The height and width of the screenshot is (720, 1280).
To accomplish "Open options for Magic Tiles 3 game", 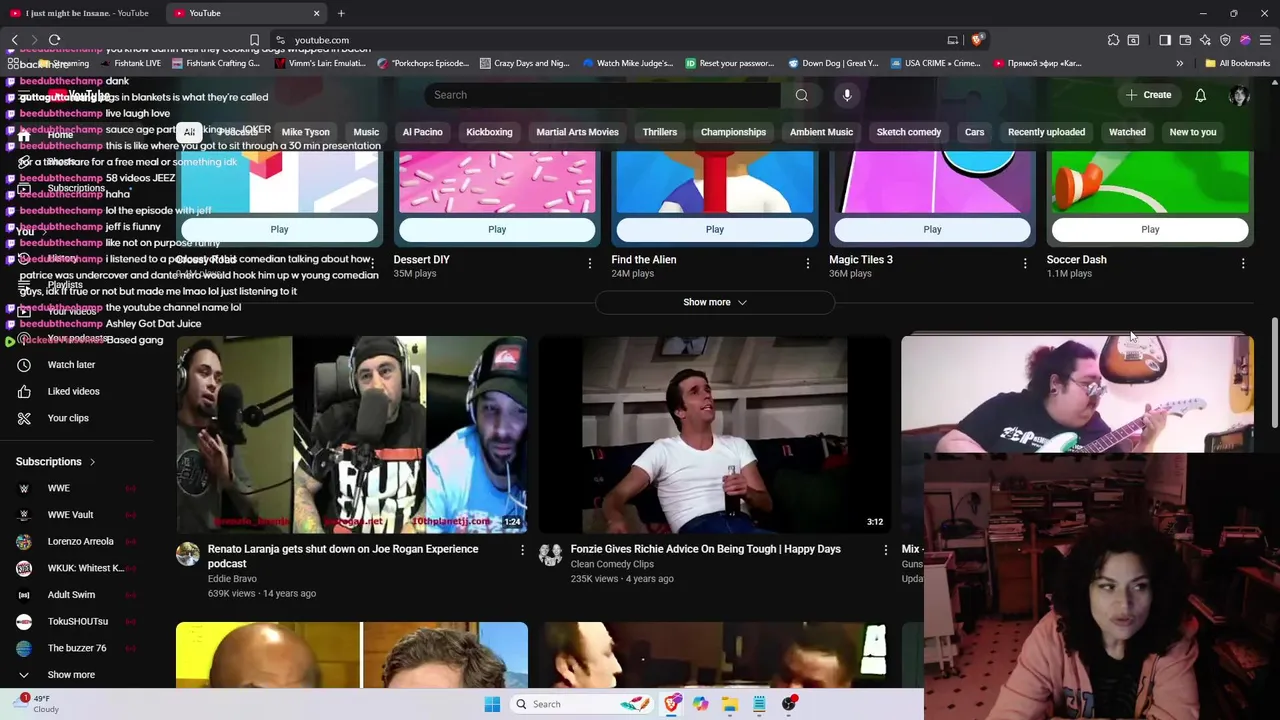I will pyautogui.click(x=1025, y=264).
